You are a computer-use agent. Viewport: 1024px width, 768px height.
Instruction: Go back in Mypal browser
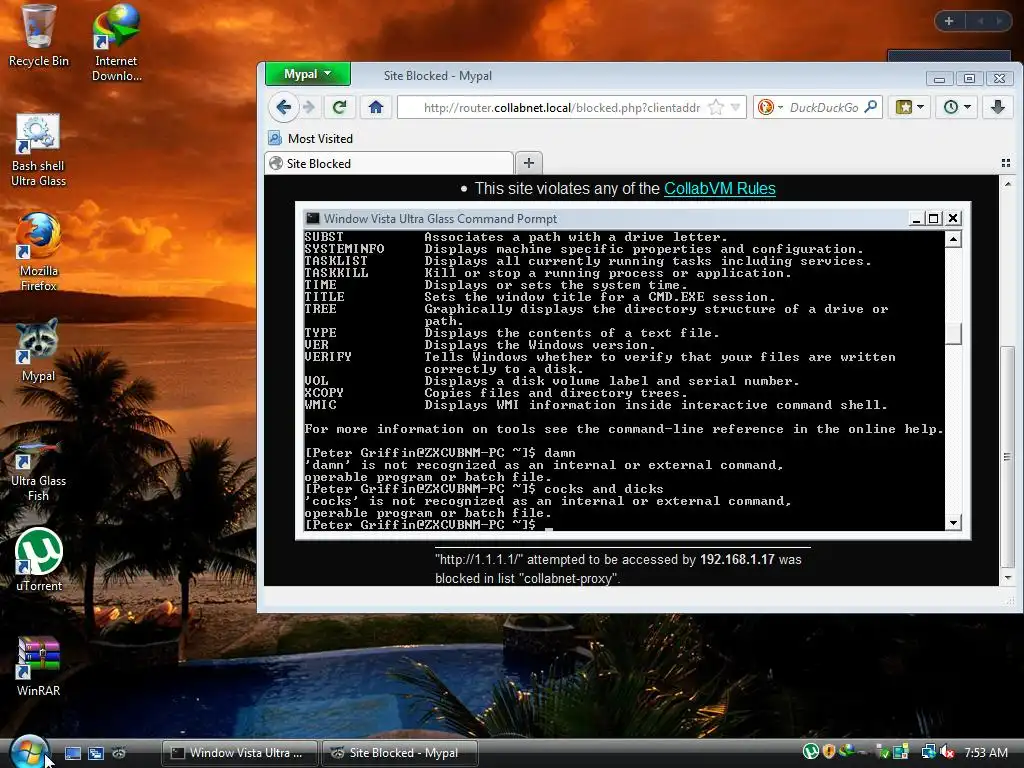[x=283, y=107]
